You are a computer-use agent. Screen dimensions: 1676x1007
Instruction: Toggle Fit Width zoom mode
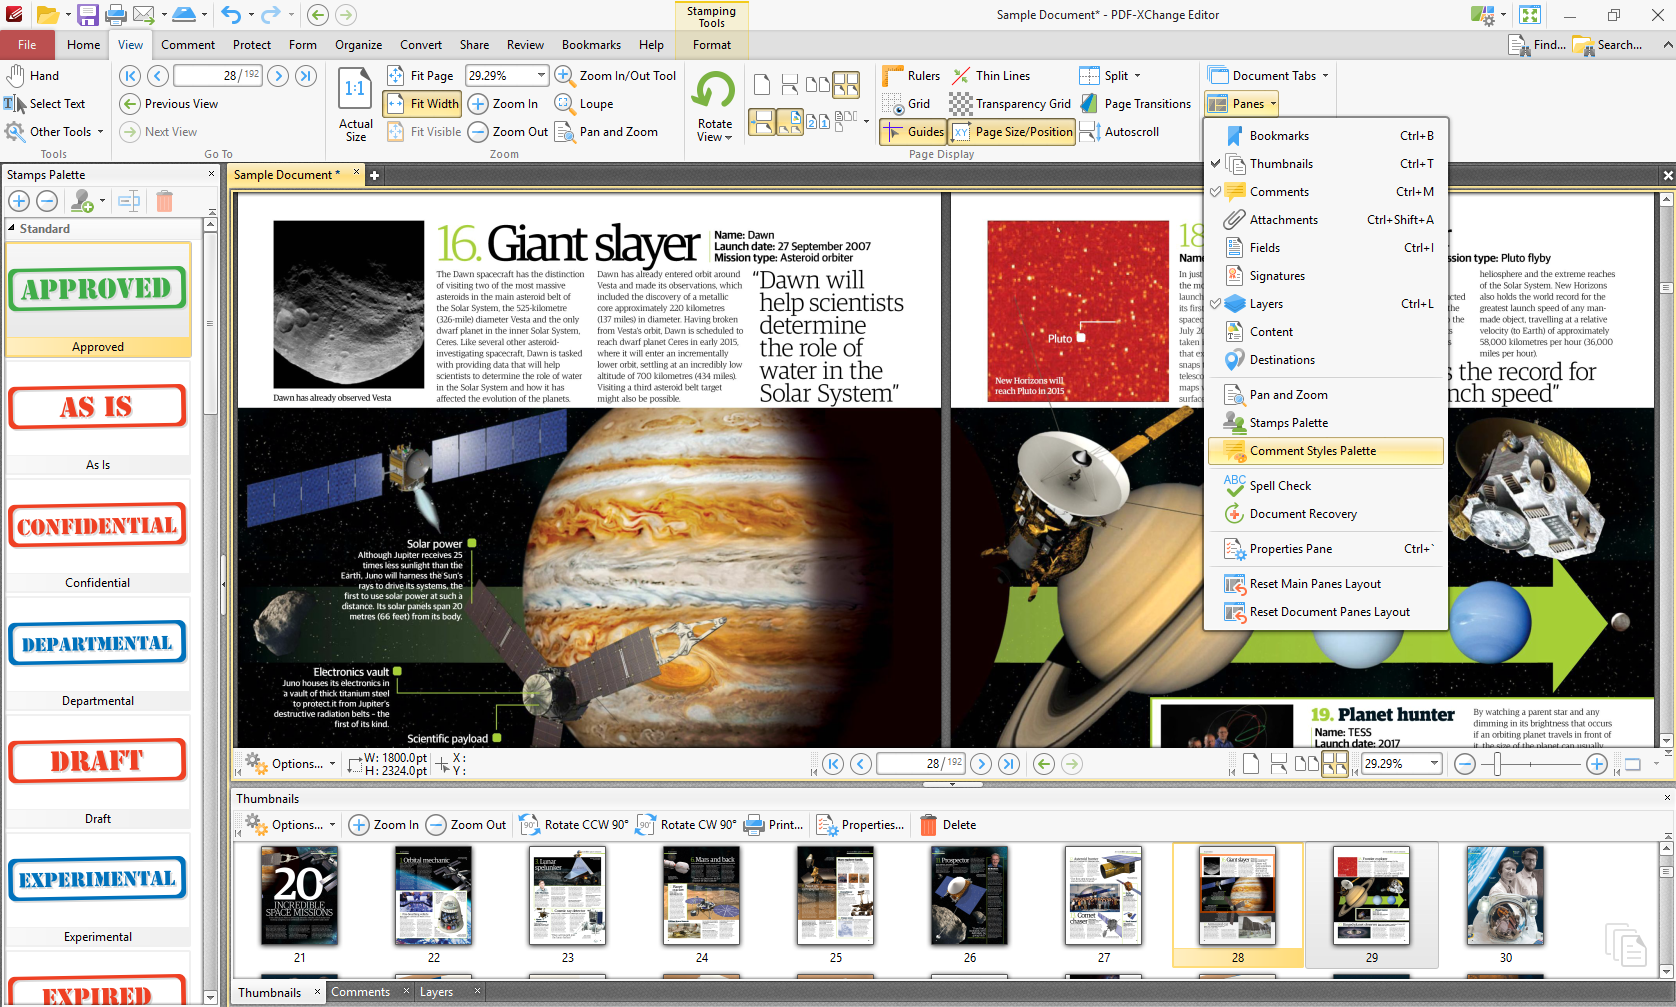422,104
